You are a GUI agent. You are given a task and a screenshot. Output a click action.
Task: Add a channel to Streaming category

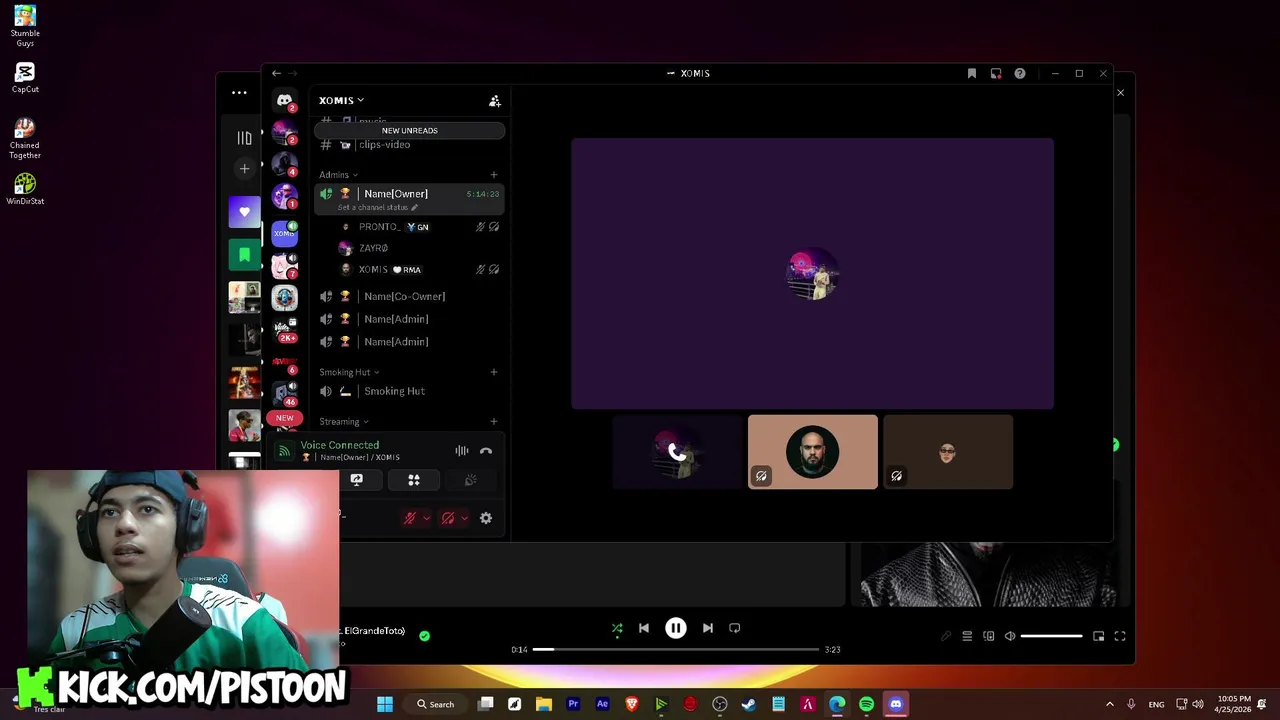coord(493,422)
